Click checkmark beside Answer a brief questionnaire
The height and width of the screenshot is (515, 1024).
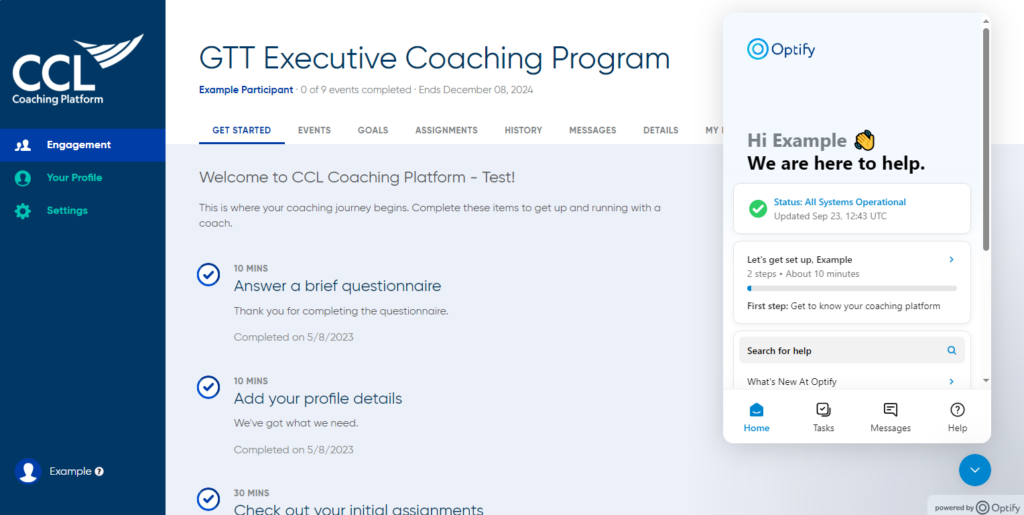(208, 274)
